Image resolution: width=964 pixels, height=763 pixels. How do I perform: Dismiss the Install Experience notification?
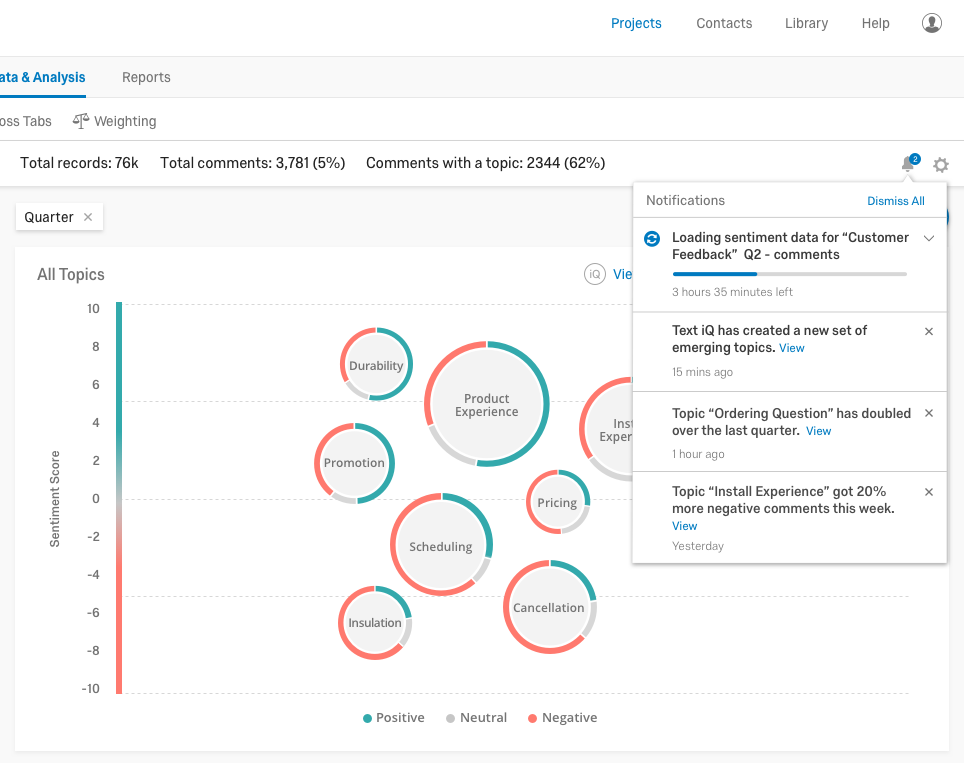tap(929, 492)
